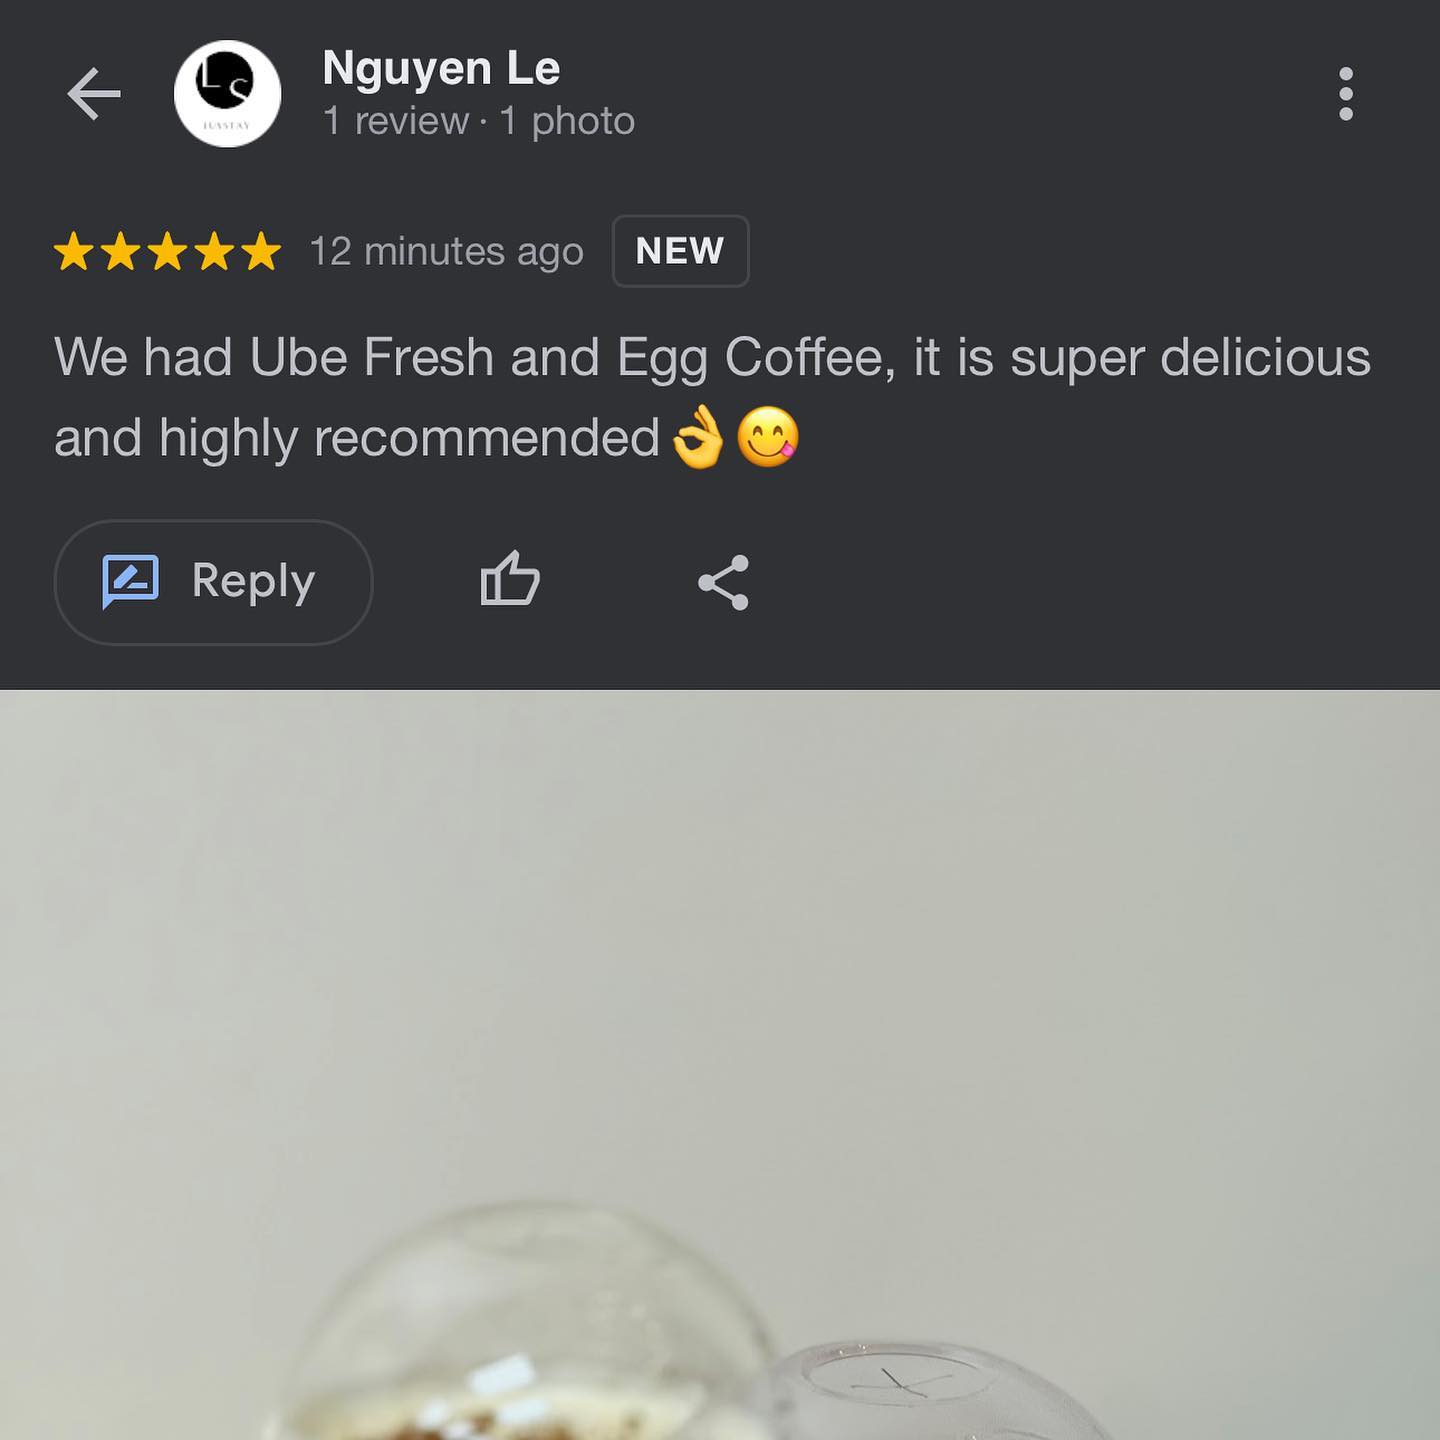
Task: Tap the first gold star
Action: point(74,251)
